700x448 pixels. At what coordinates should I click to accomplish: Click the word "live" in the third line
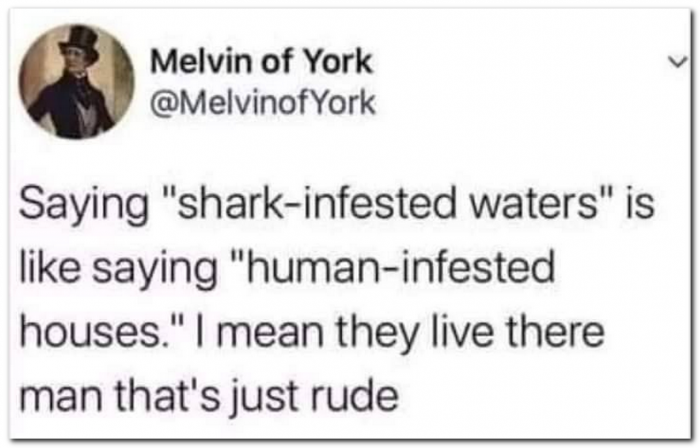tap(486, 331)
